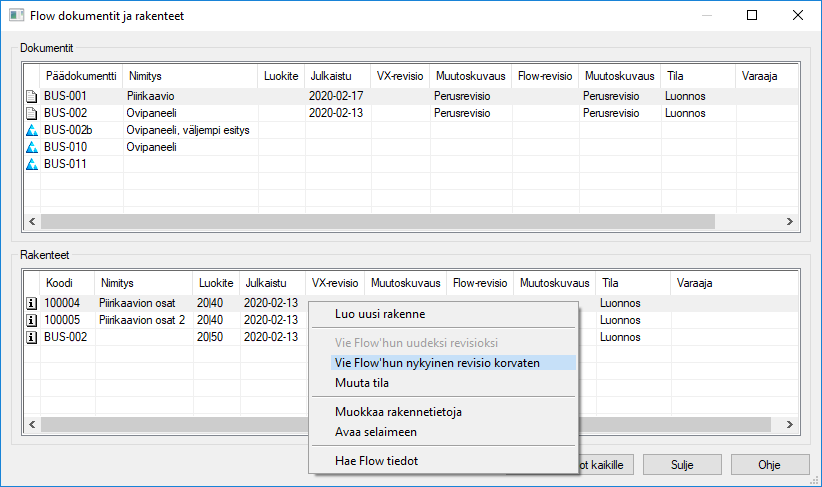Sort structures by Koodi column header
Viewport: 822px width, 487px height.
pos(59,283)
